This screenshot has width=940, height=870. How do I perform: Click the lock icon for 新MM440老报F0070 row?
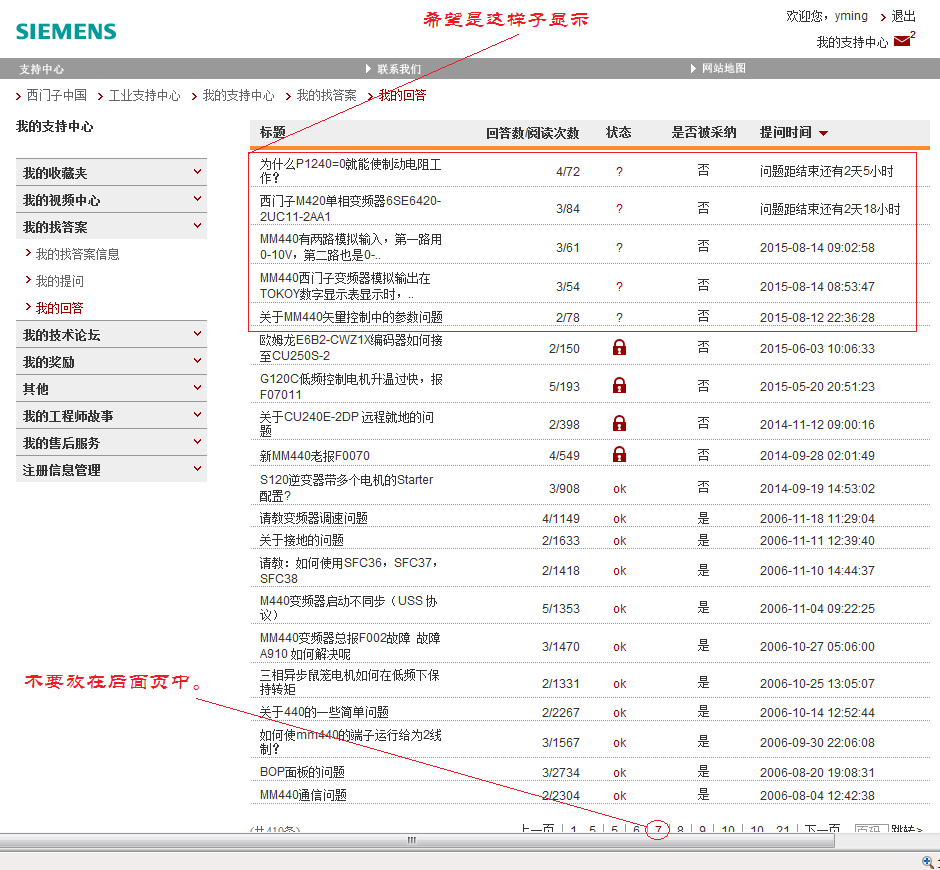619,454
